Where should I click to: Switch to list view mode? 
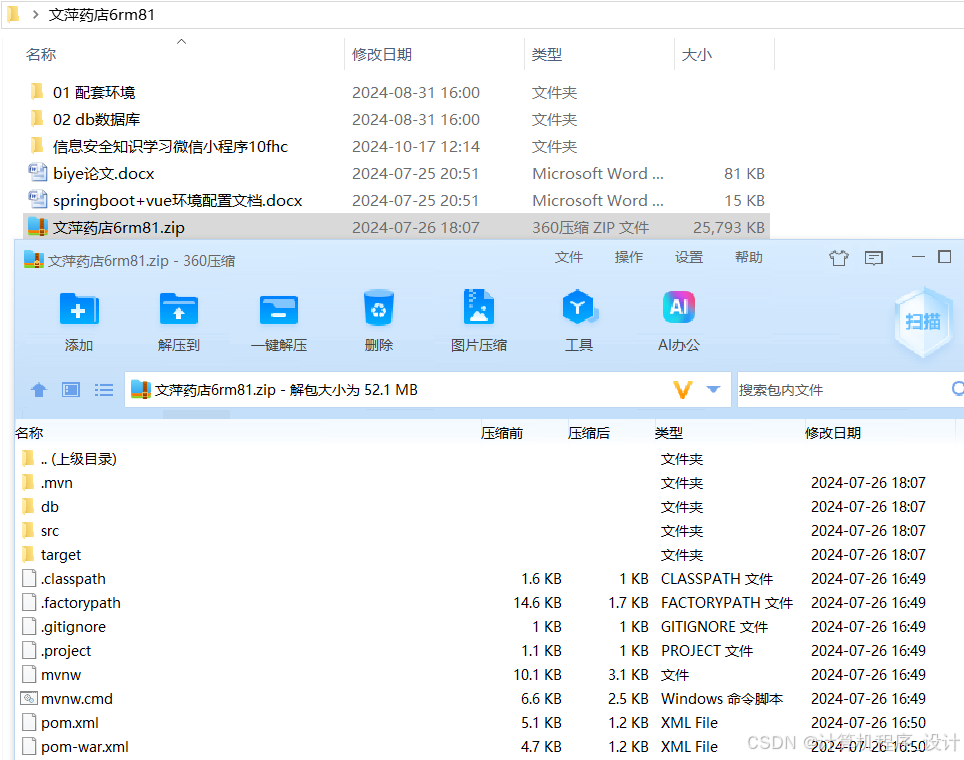104,389
